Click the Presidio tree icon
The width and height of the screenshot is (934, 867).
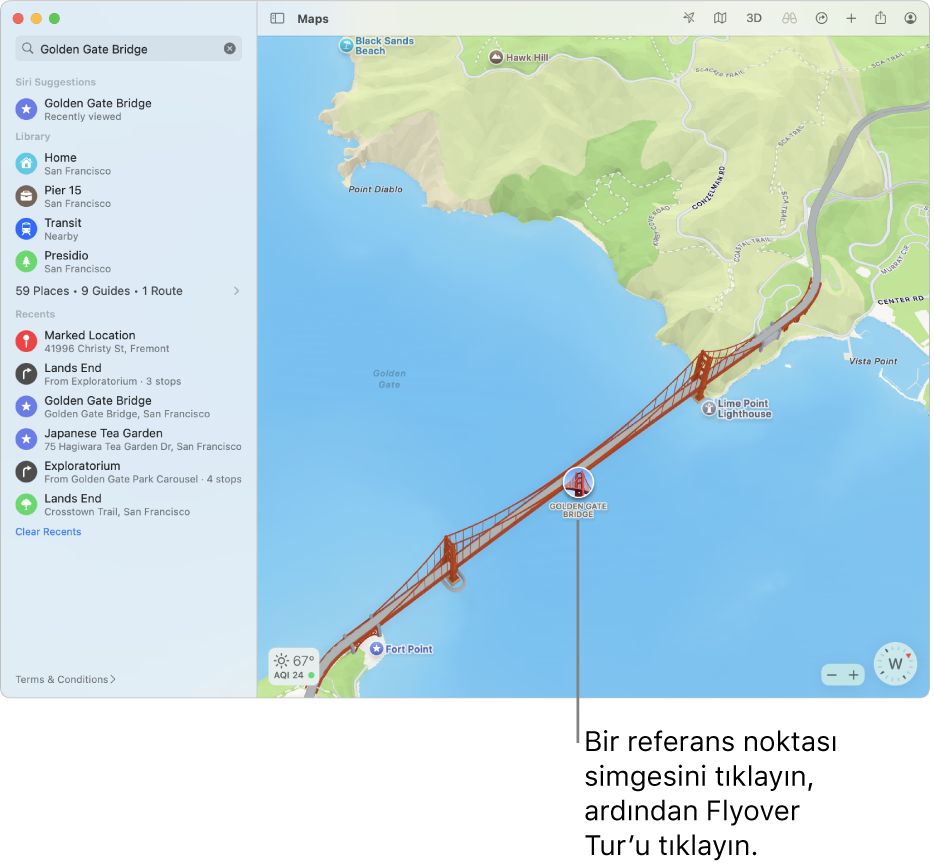26,261
